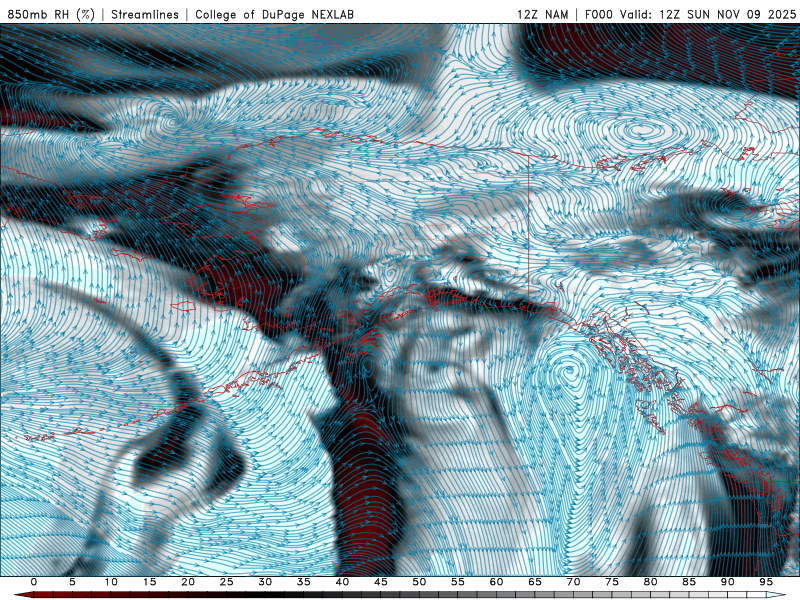Select the '95' value on the legend
The image size is (800, 600).
[766, 582]
